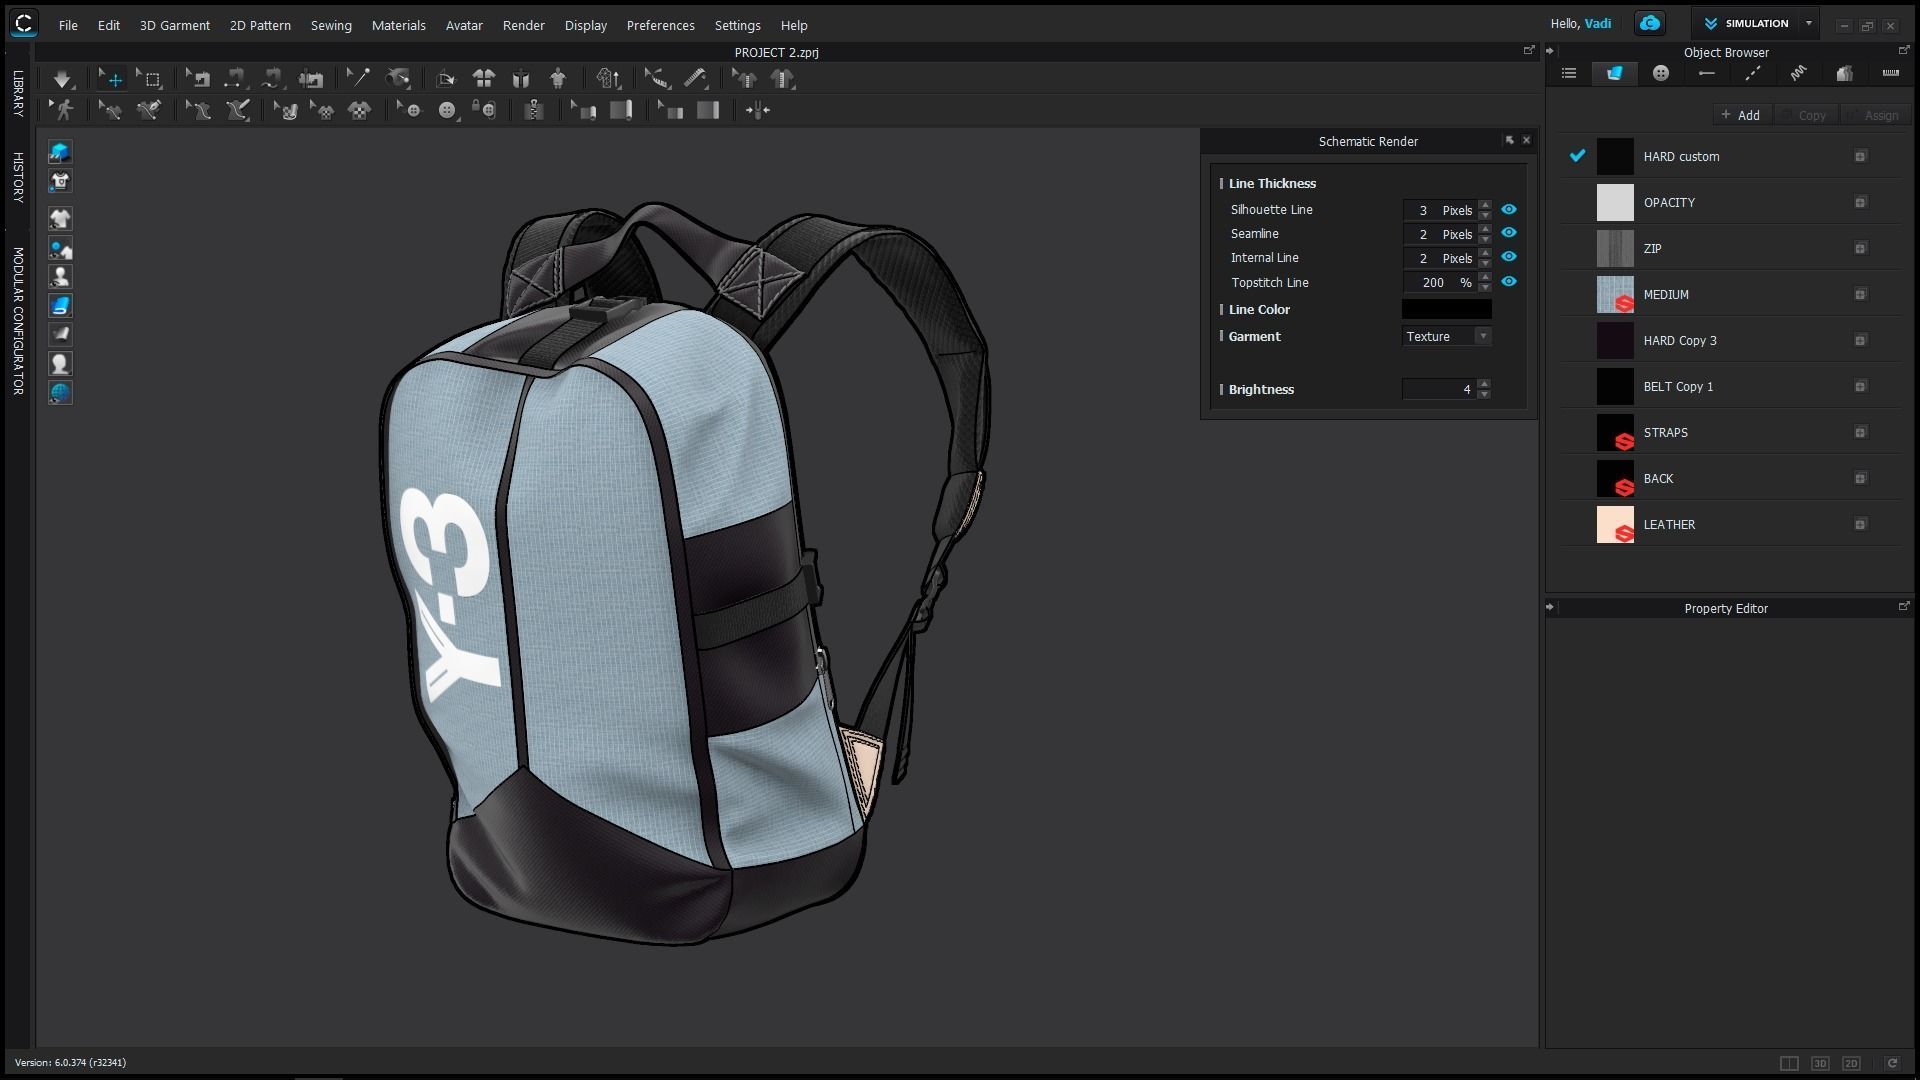Open the Fabric tab in Object Browser
Viewport: 1920px width, 1080px height.
click(1614, 73)
